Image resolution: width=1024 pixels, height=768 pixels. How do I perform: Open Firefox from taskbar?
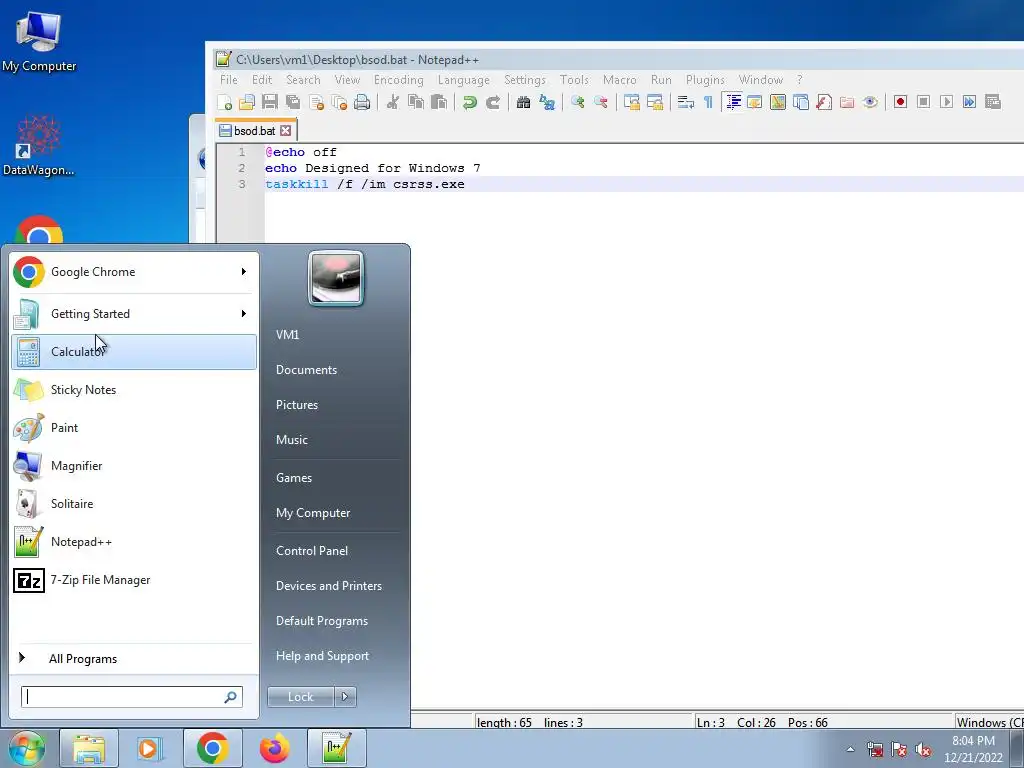pyautogui.click(x=274, y=748)
